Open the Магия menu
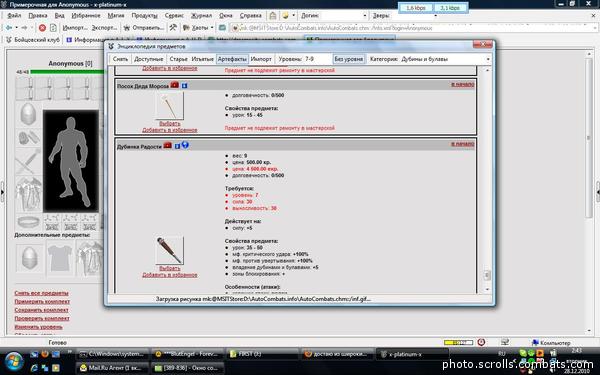The height and width of the screenshot is (375, 600). 116,16
